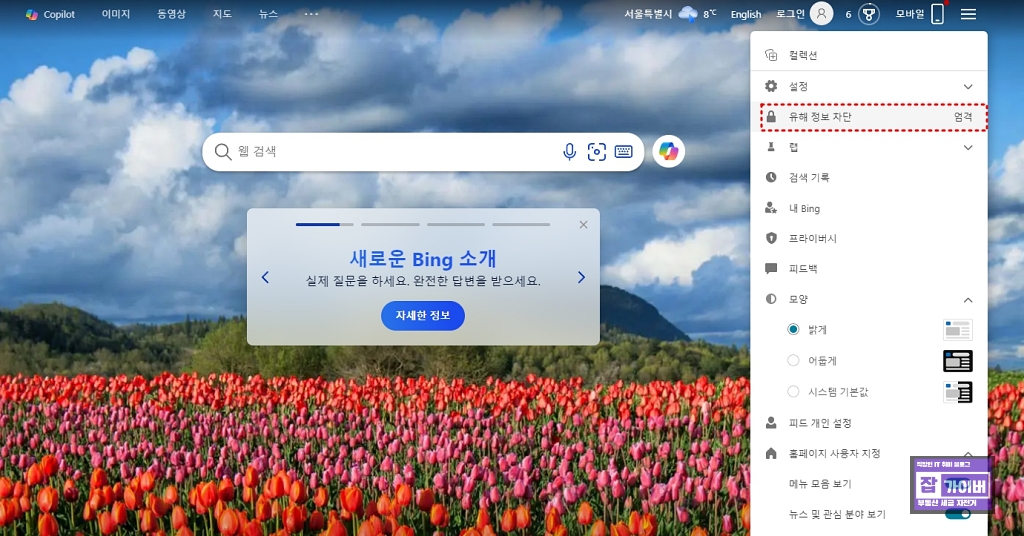Click the mobile phone icon
Screen dimensions: 1024x536
(938, 14)
